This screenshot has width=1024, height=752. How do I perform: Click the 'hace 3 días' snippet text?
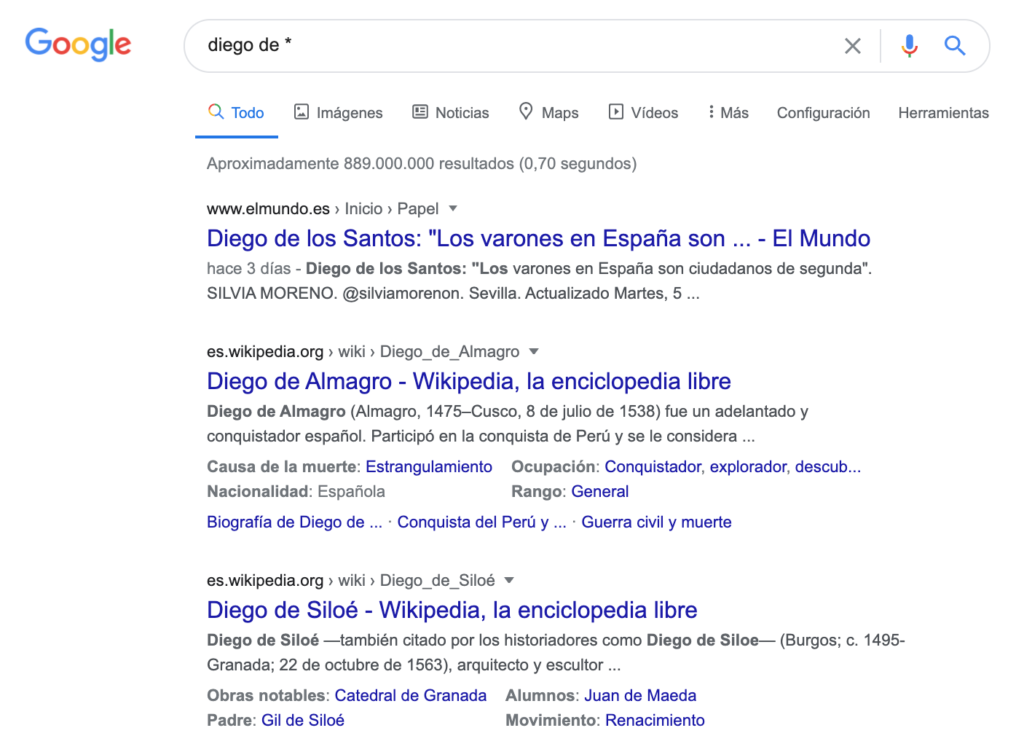coord(248,269)
